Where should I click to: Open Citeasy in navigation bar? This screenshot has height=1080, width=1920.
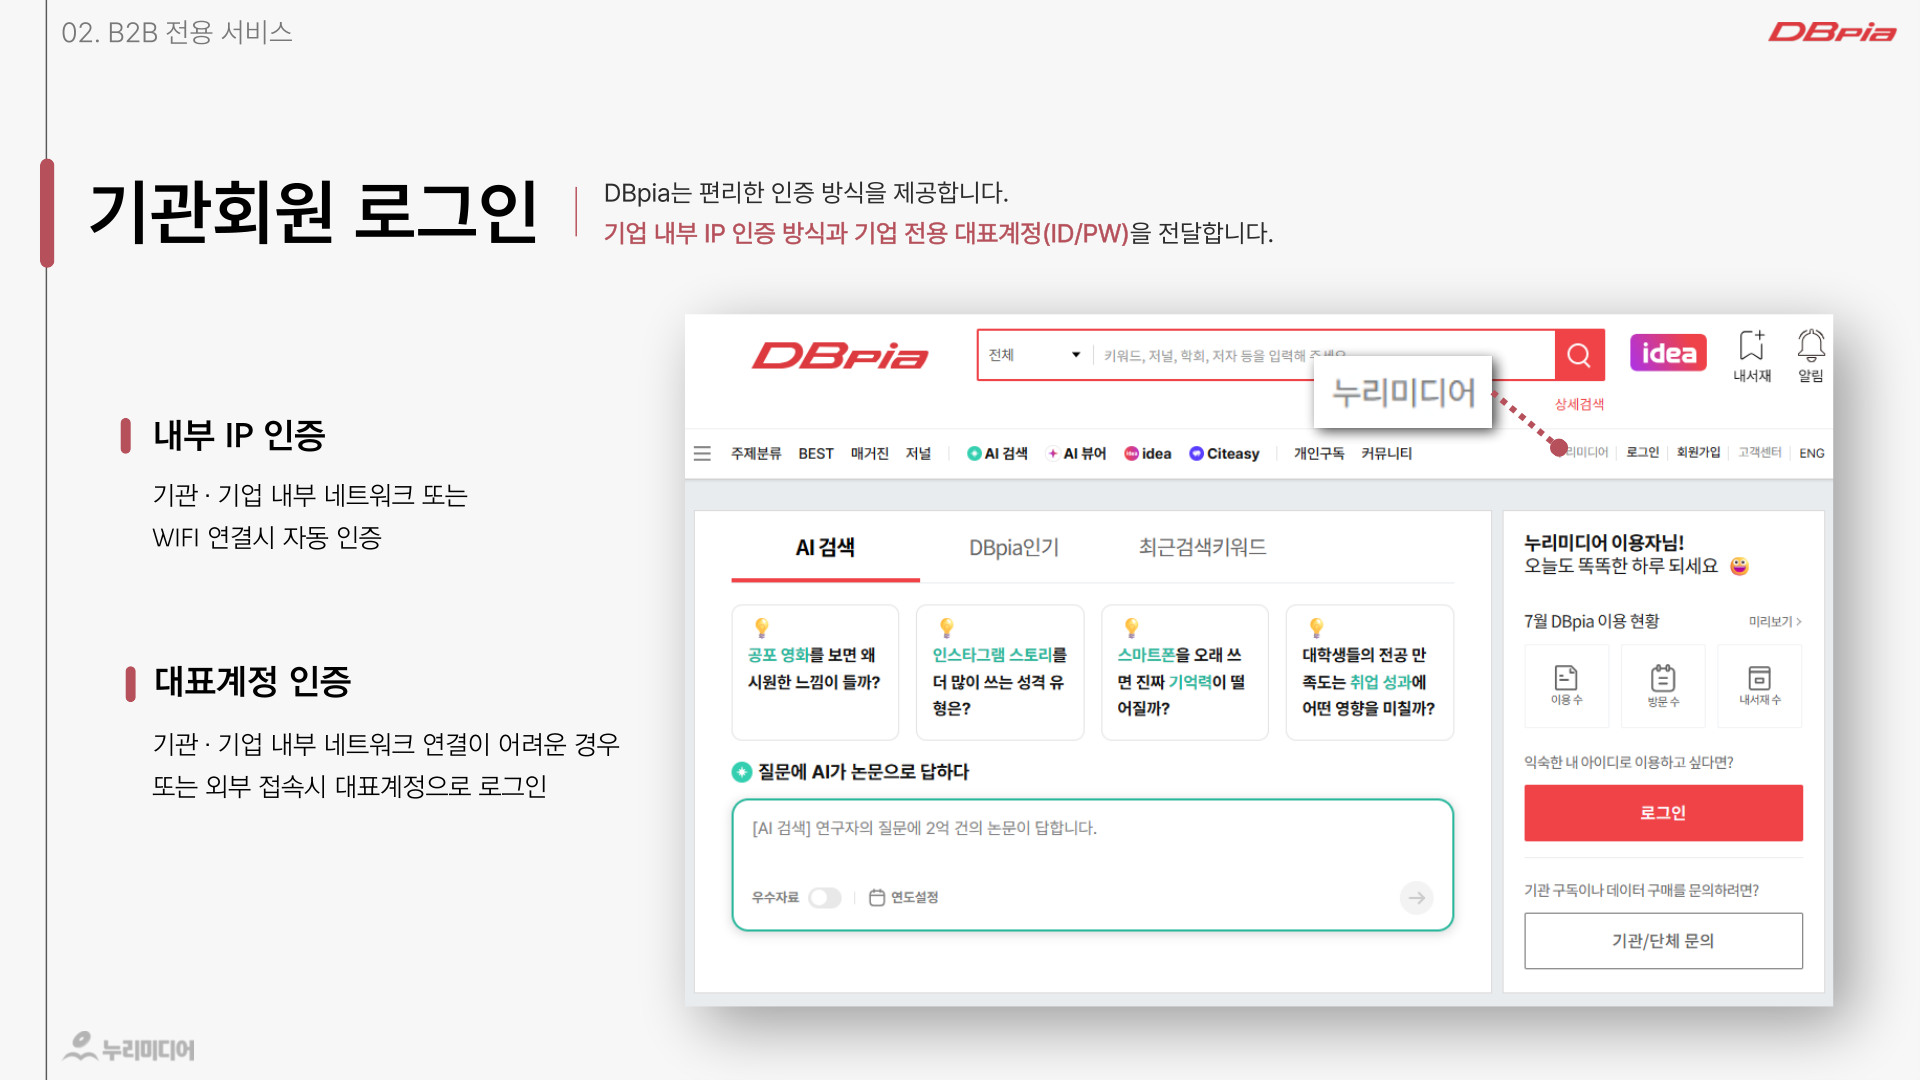pyautogui.click(x=1224, y=453)
